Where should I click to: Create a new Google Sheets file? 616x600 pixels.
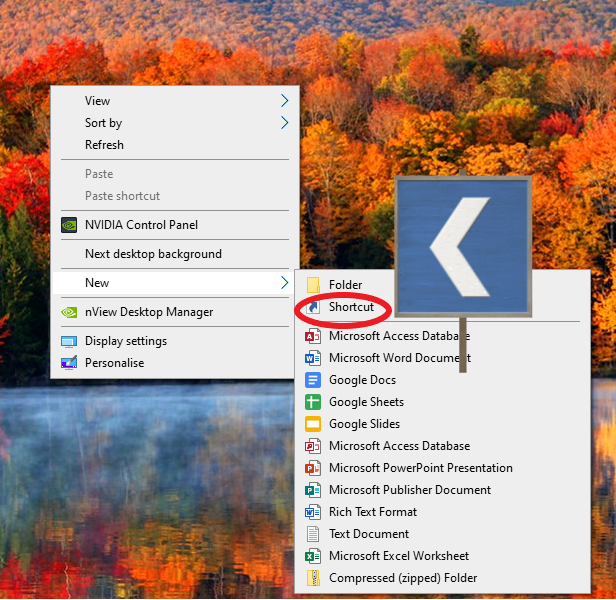[442, 402]
